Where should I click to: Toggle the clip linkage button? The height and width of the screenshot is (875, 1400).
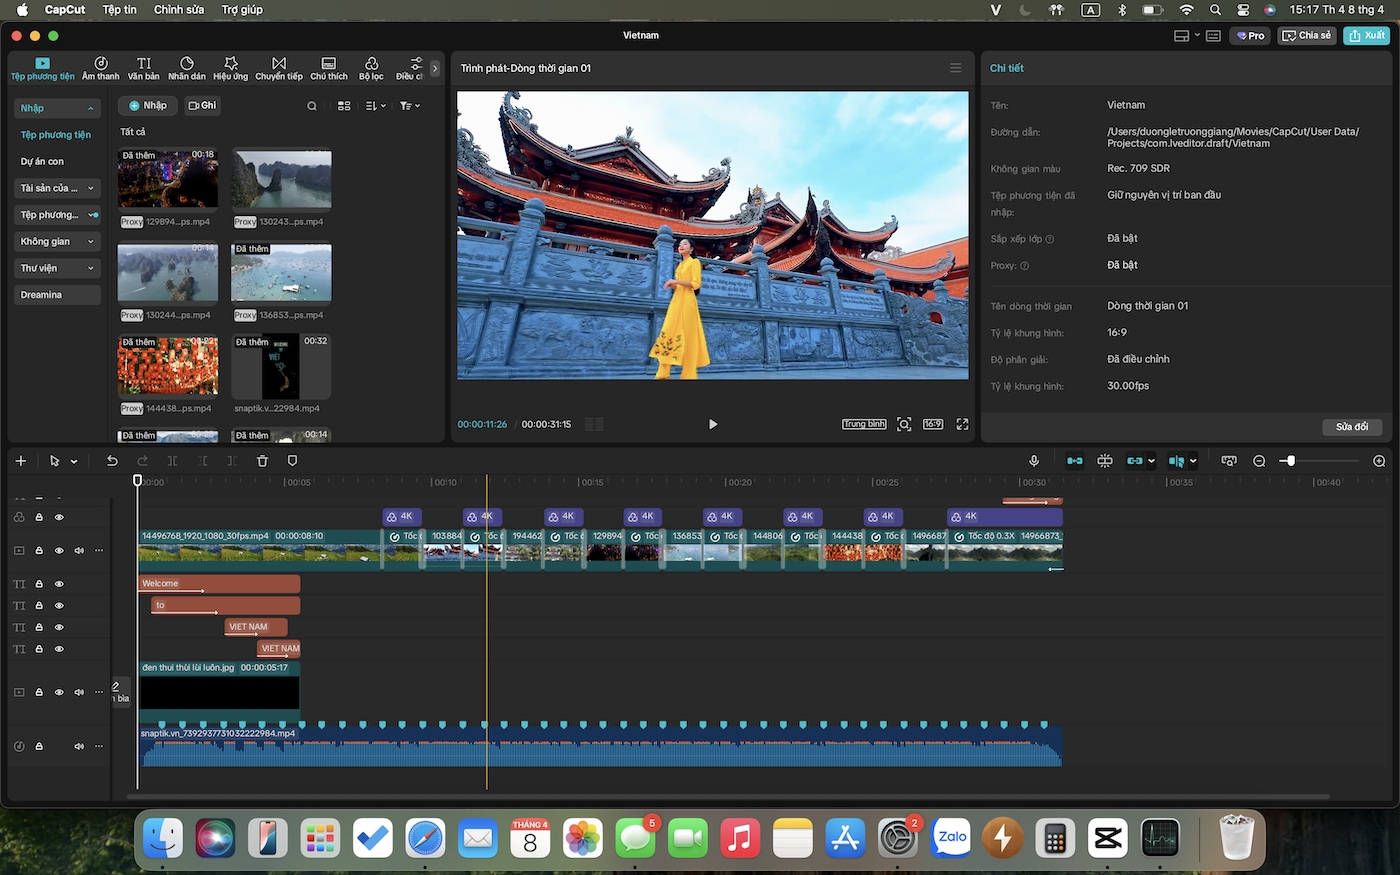[1135, 461]
